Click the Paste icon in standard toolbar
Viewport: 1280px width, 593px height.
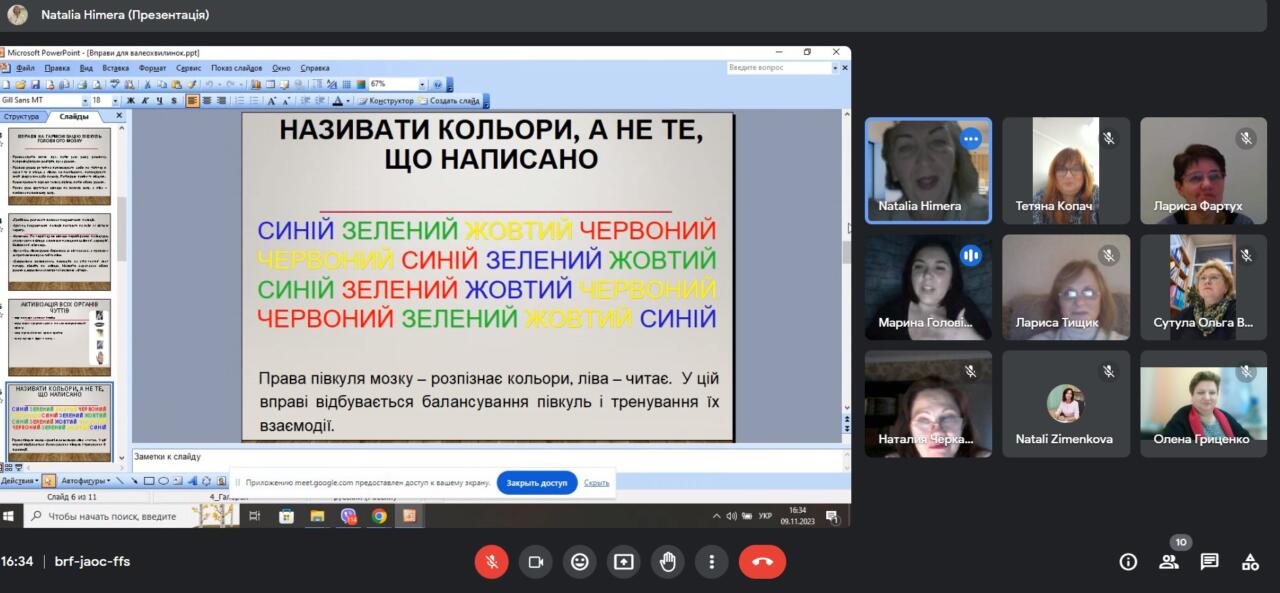[176, 85]
